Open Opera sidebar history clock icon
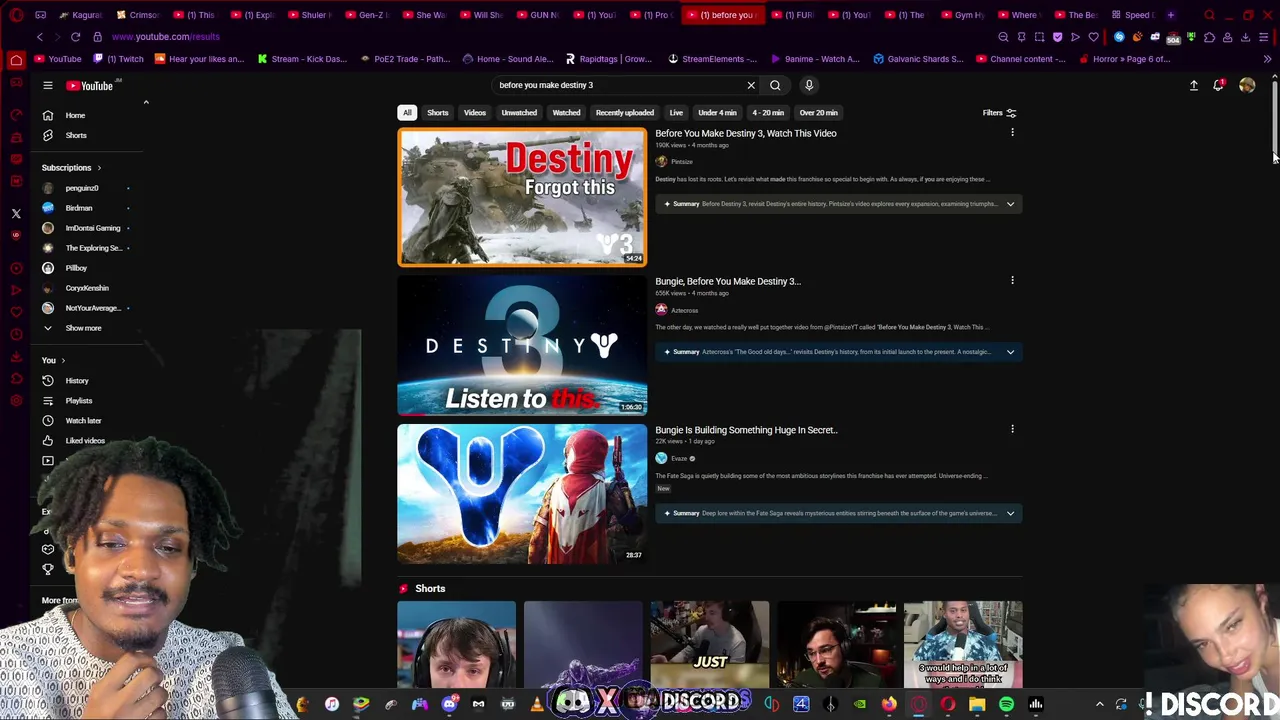Screen dimensions: 1280x720 pyautogui.click(x=16, y=334)
